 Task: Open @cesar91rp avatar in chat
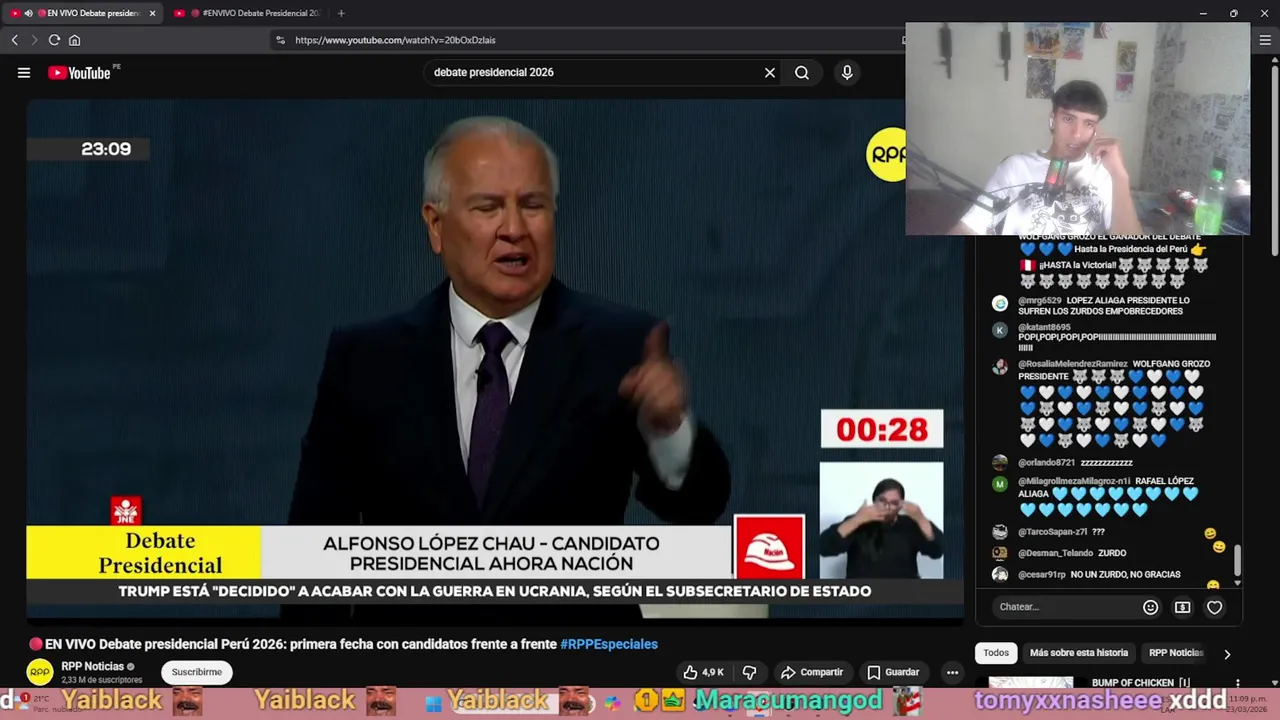(1000, 575)
